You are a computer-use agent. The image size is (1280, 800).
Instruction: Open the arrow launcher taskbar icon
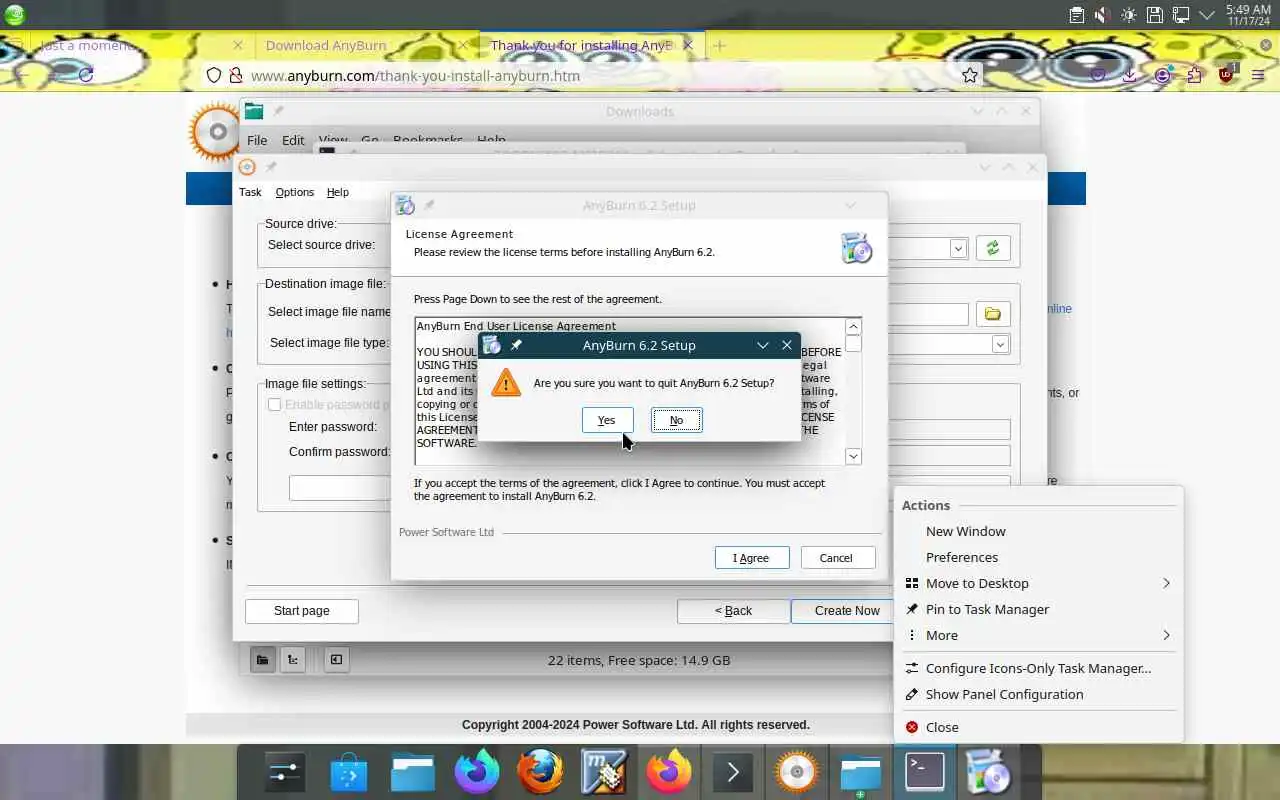click(733, 773)
